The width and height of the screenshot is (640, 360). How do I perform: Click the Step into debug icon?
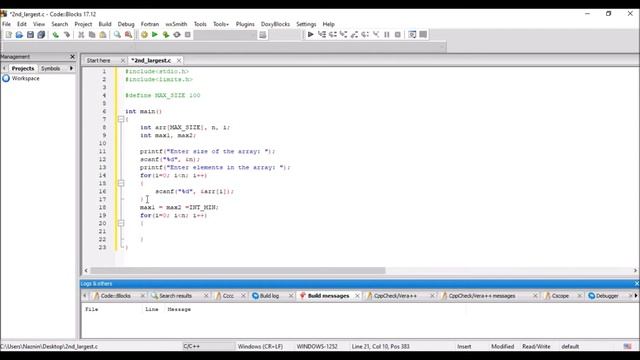click(343, 35)
